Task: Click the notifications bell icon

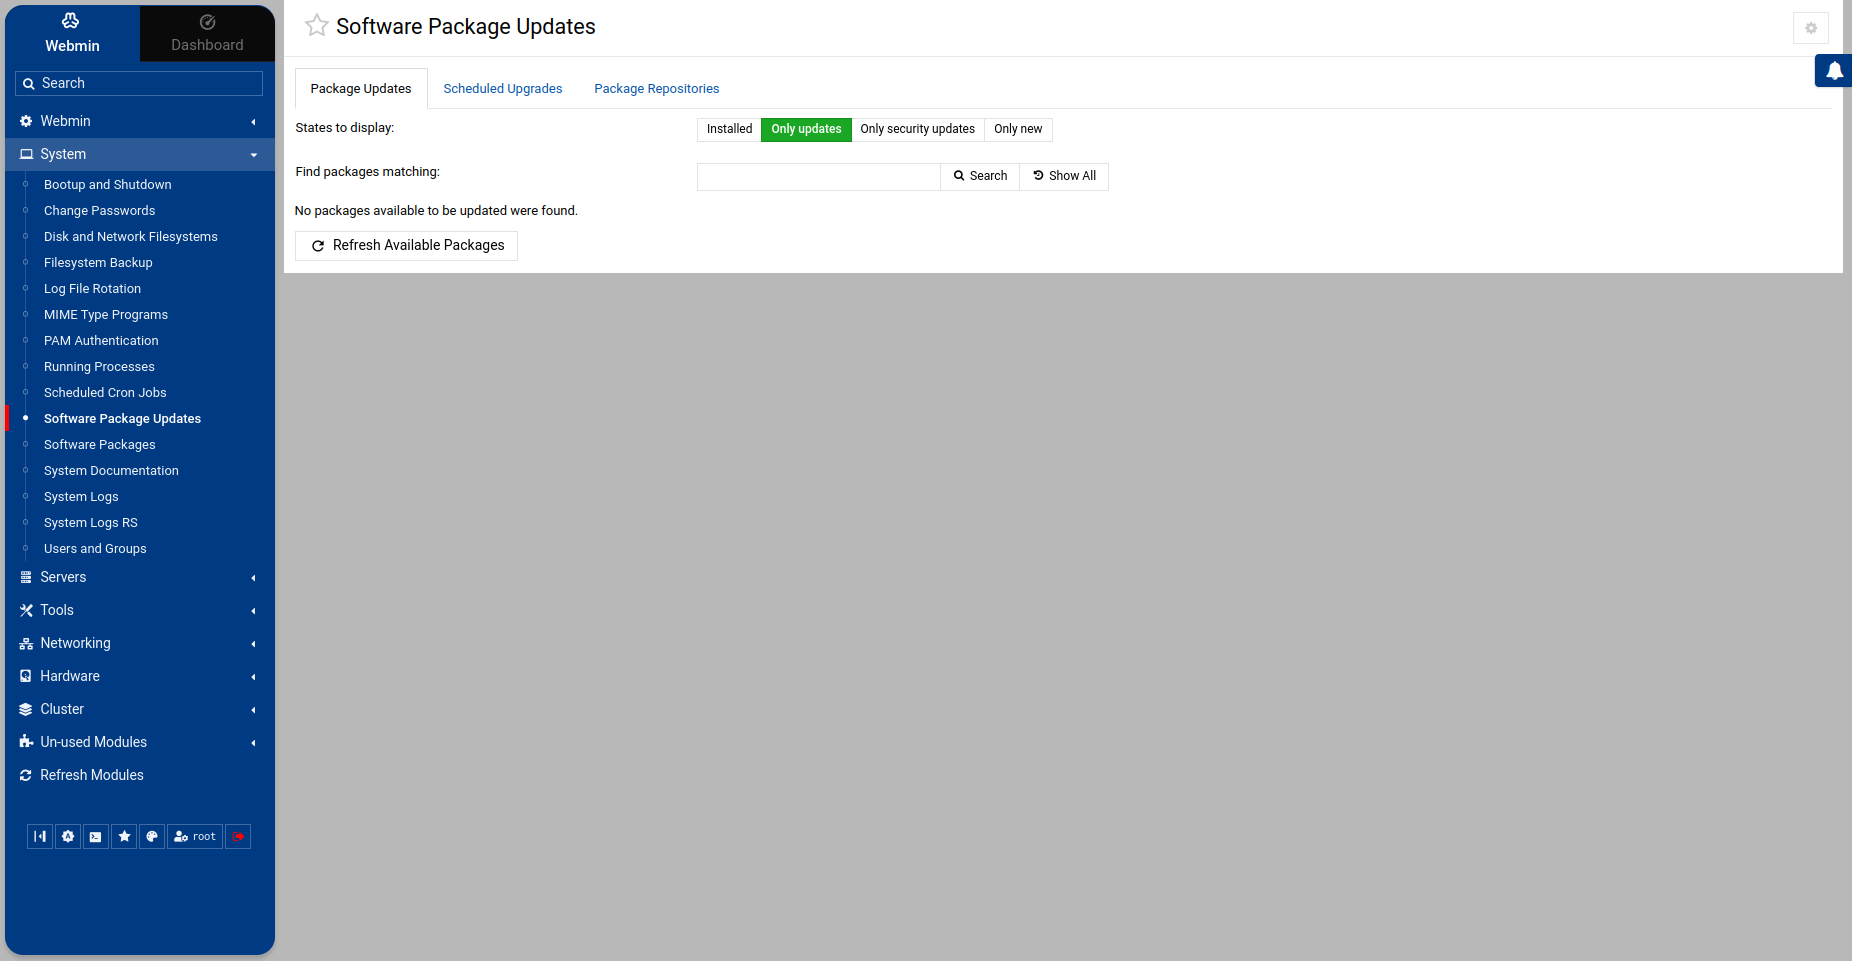Action: [x=1834, y=71]
